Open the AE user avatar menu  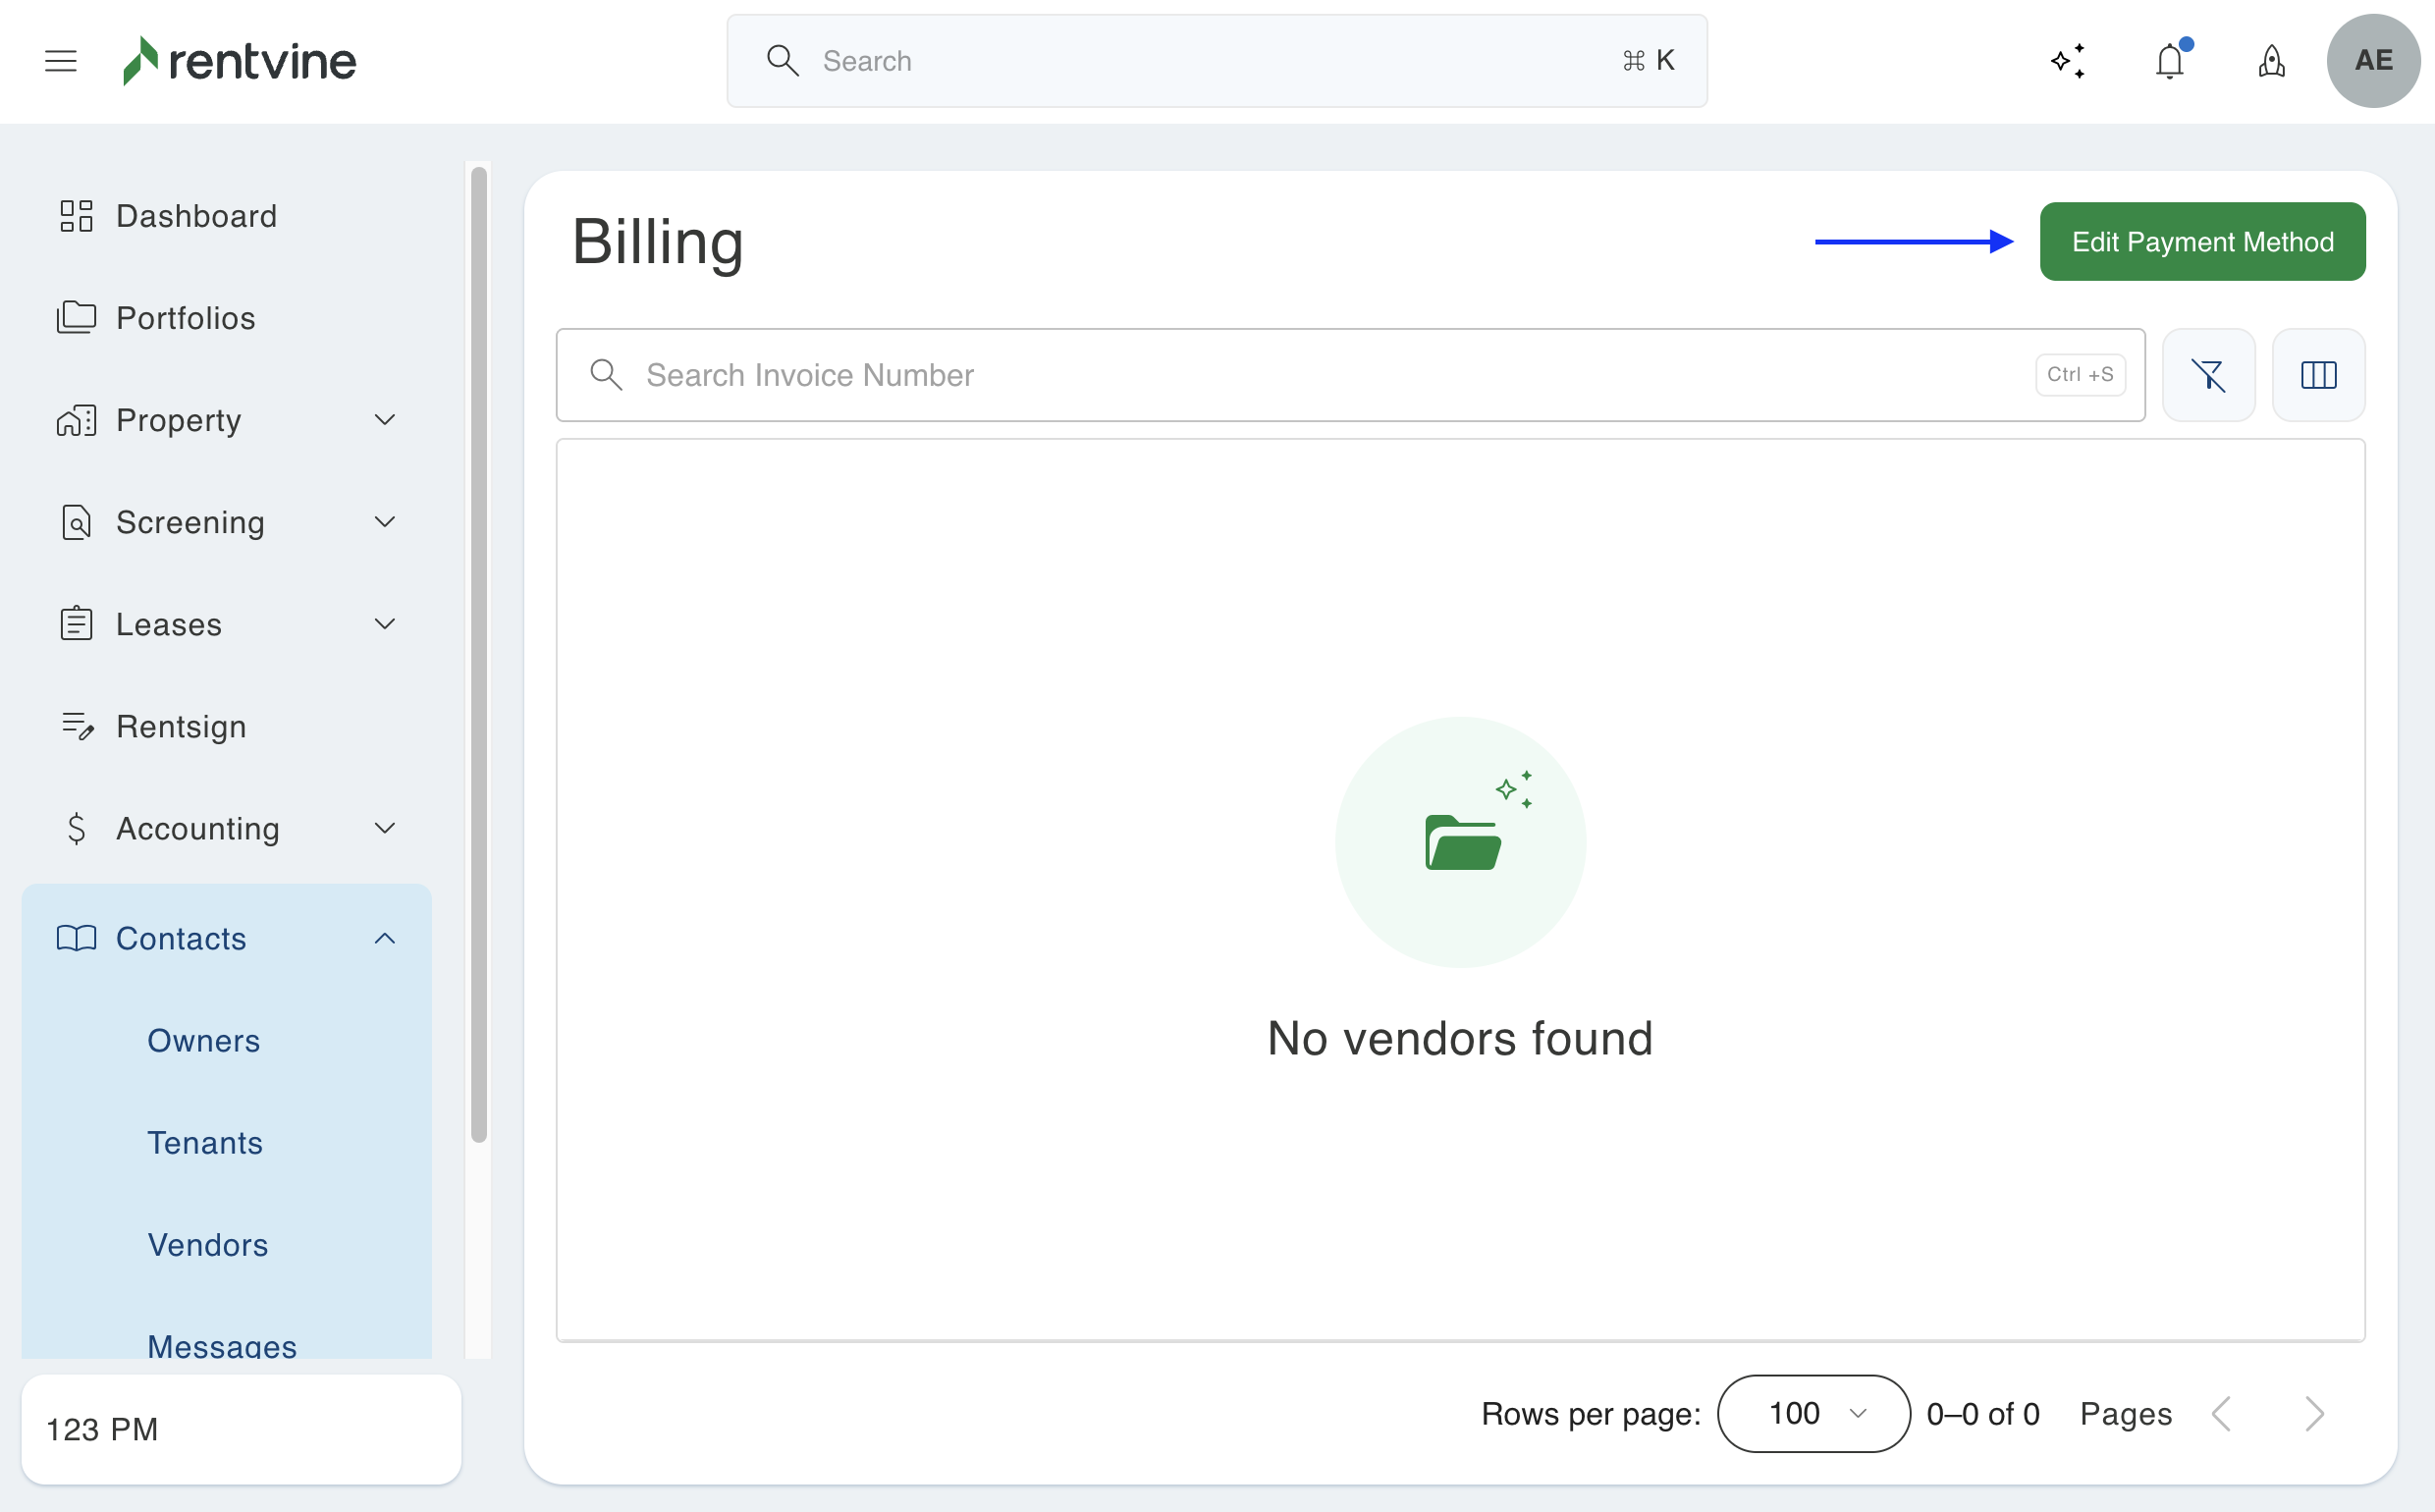pyautogui.click(x=2373, y=61)
